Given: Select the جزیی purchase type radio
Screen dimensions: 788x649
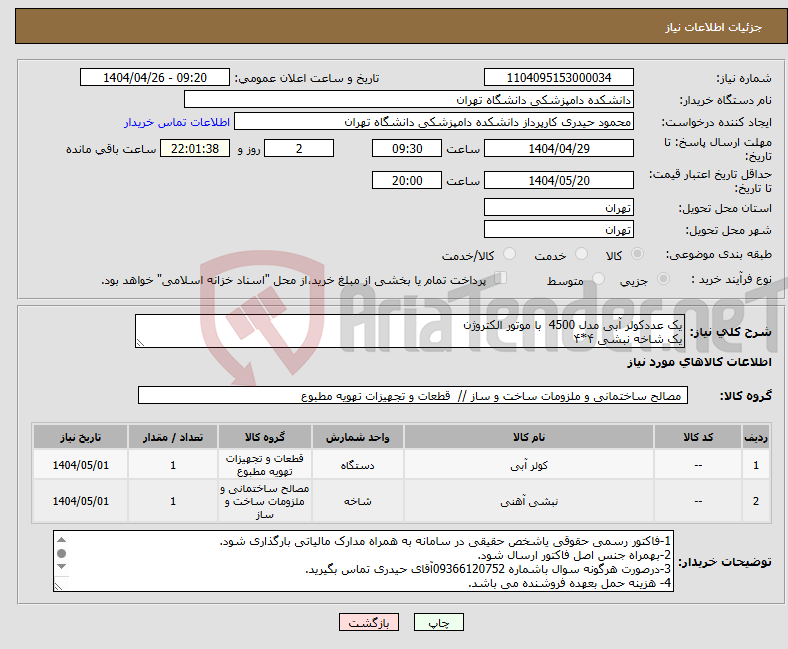Looking at the screenshot, I should pos(663,279).
